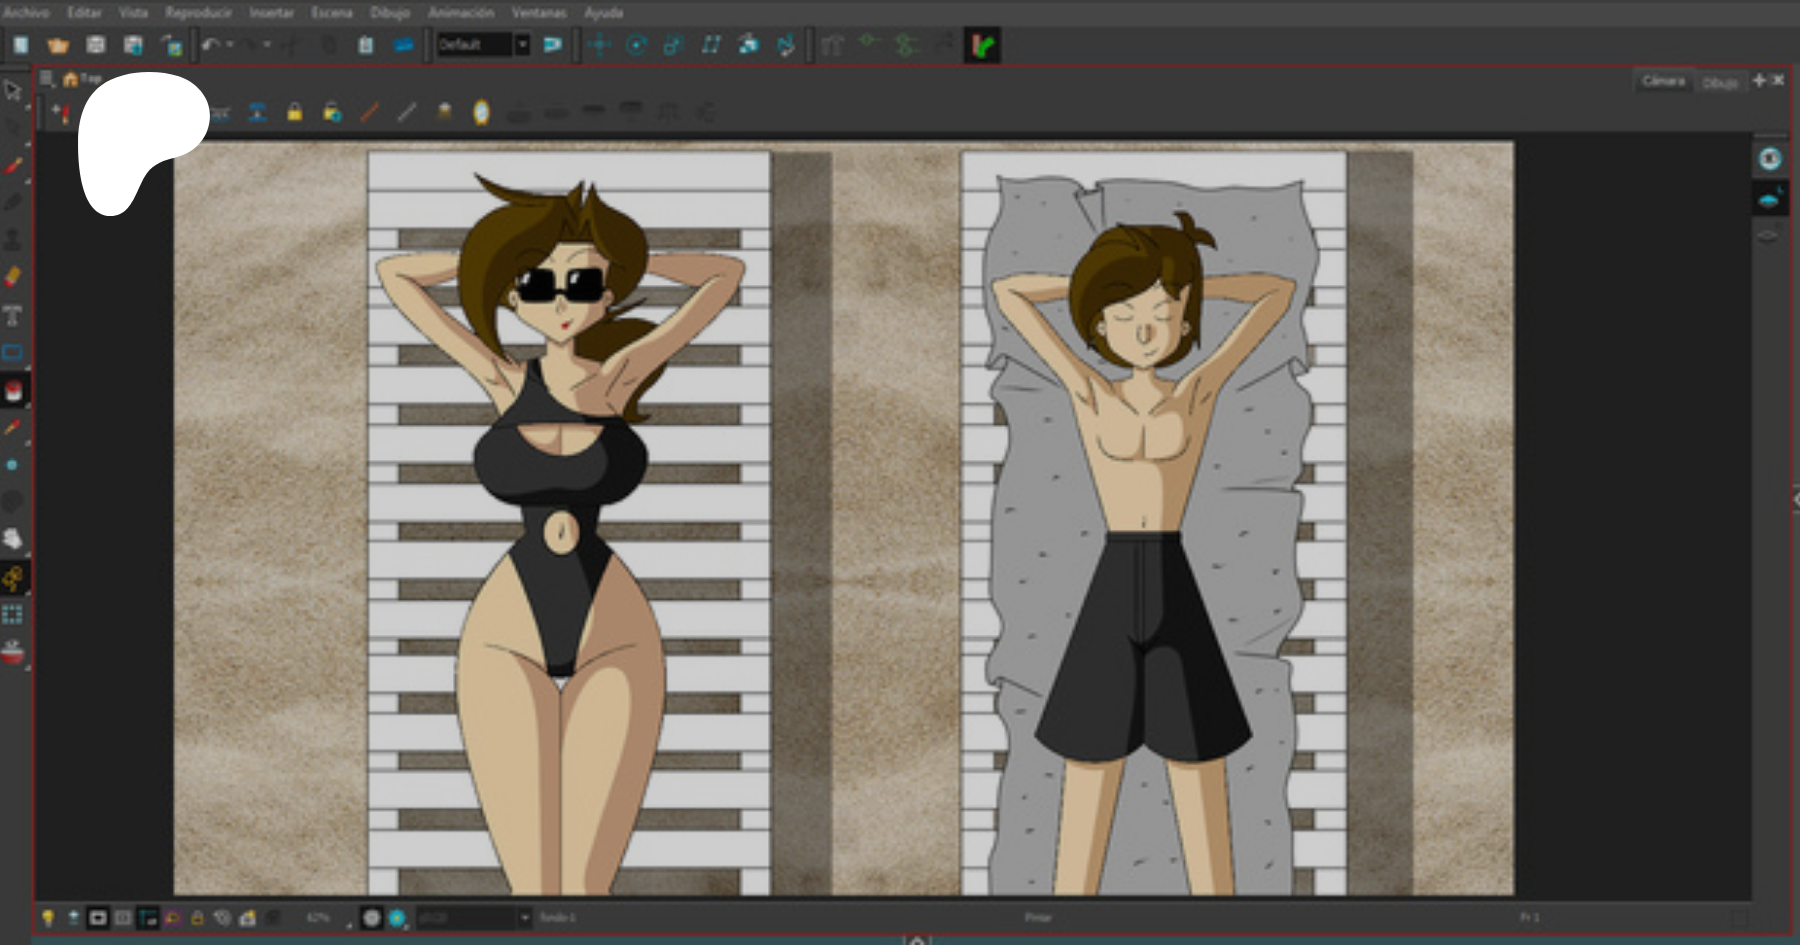Screen dimensions: 1800x945
Task: Switch to the Dibujo view tab
Action: [1719, 82]
